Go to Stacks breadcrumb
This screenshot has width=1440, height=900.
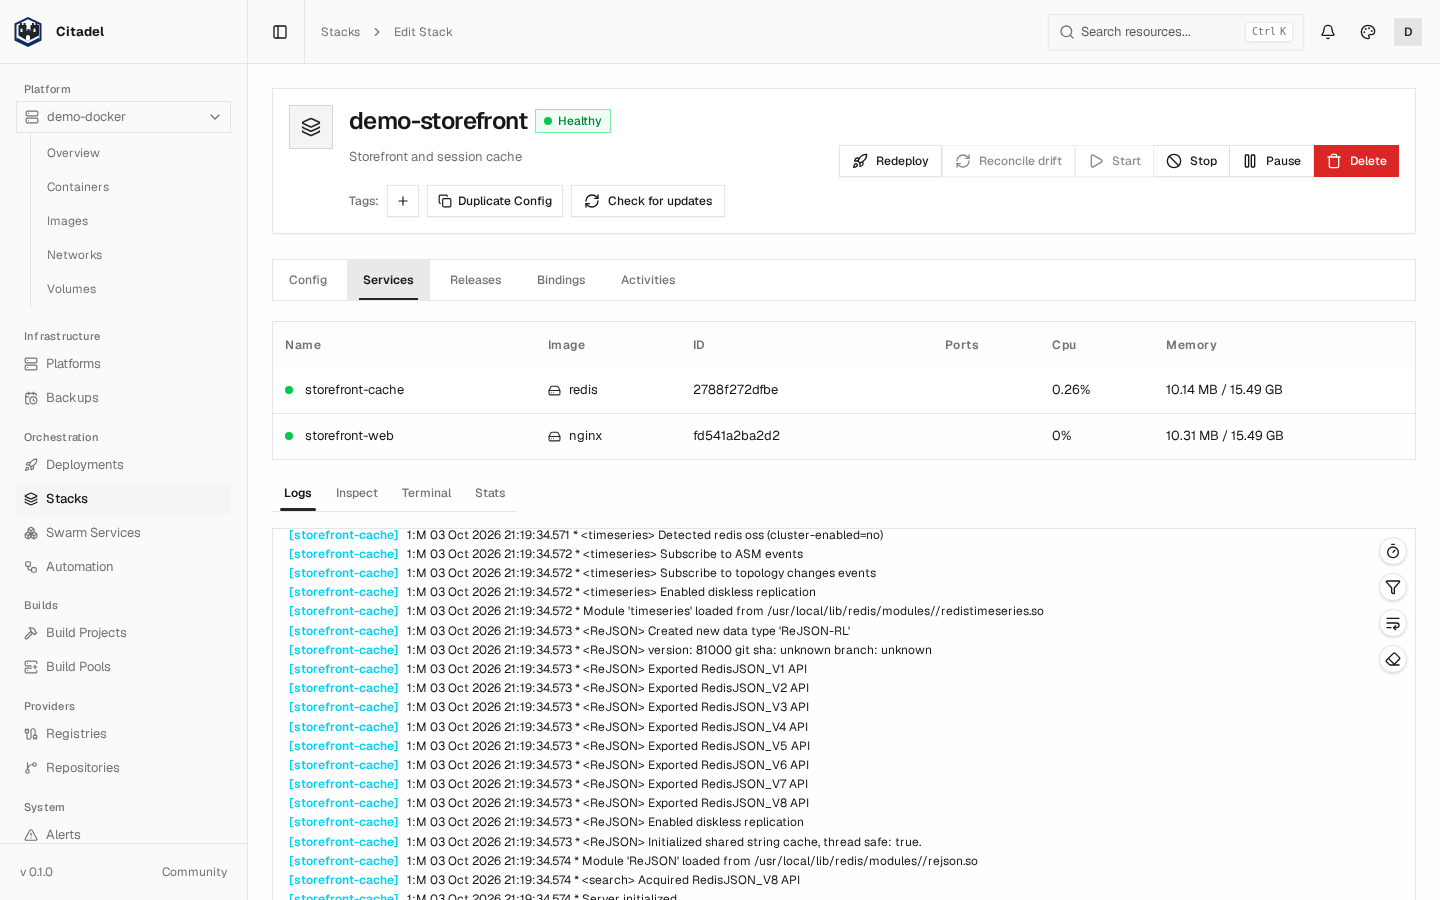tap(340, 32)
